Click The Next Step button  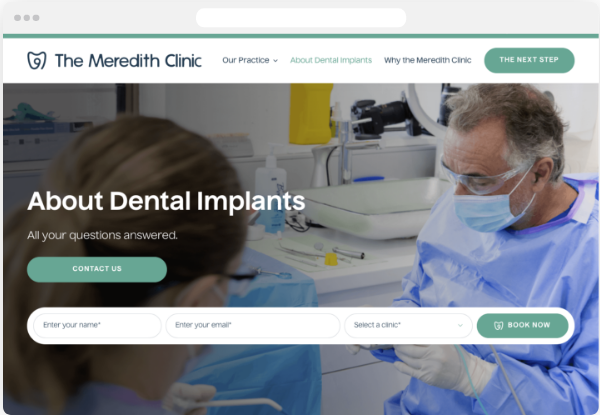(x=529, y=60)
